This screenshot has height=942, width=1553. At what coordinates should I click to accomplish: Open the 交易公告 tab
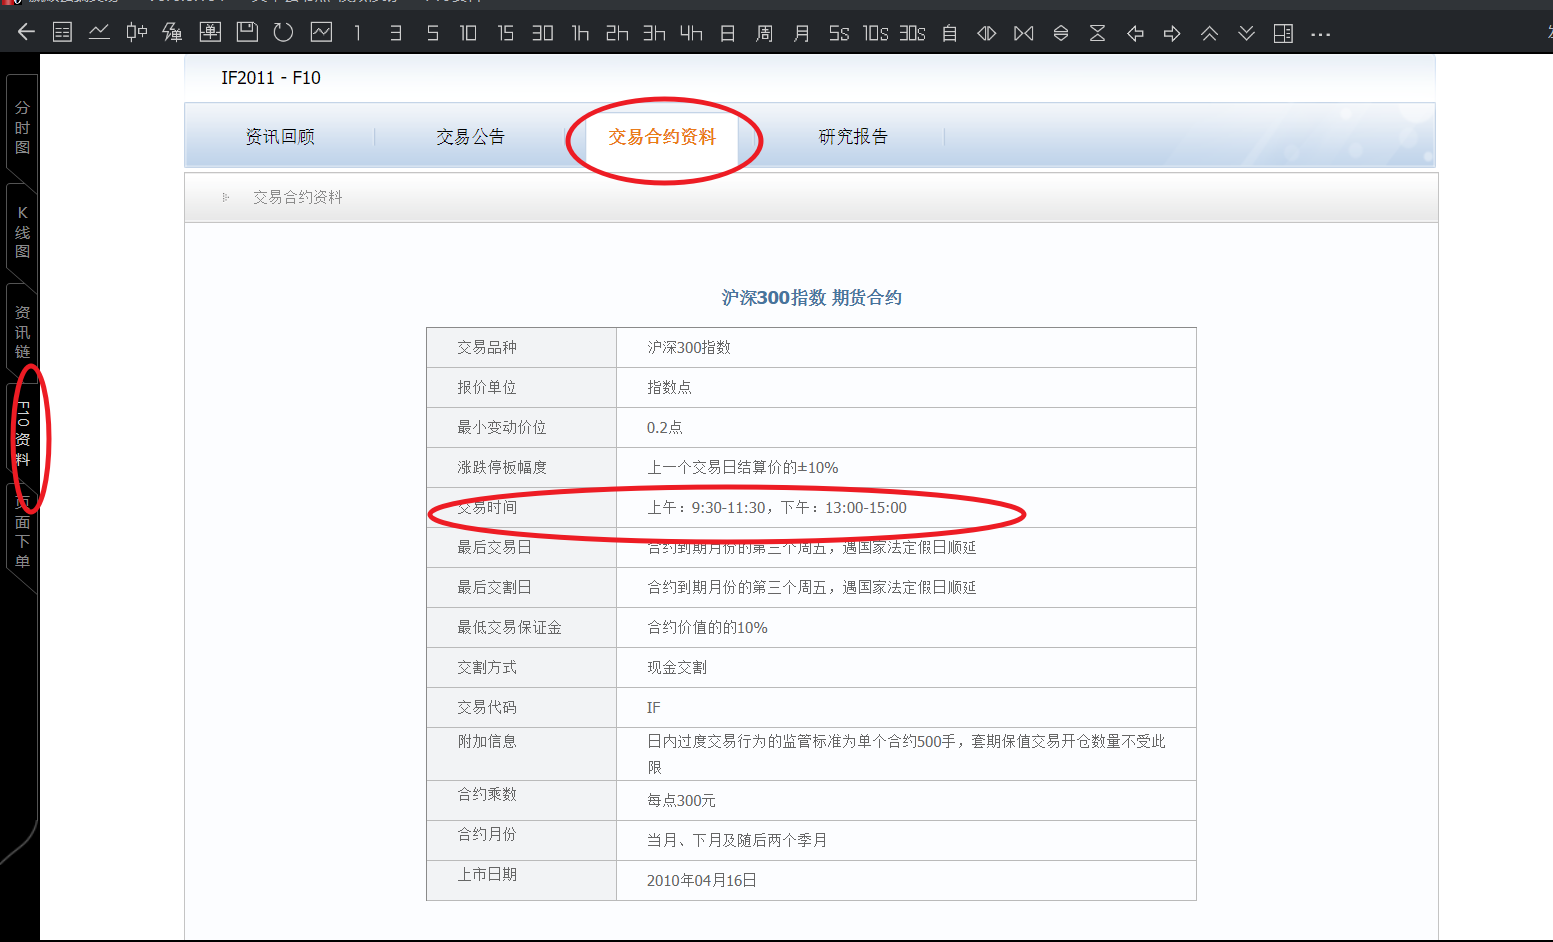(470, 137)
